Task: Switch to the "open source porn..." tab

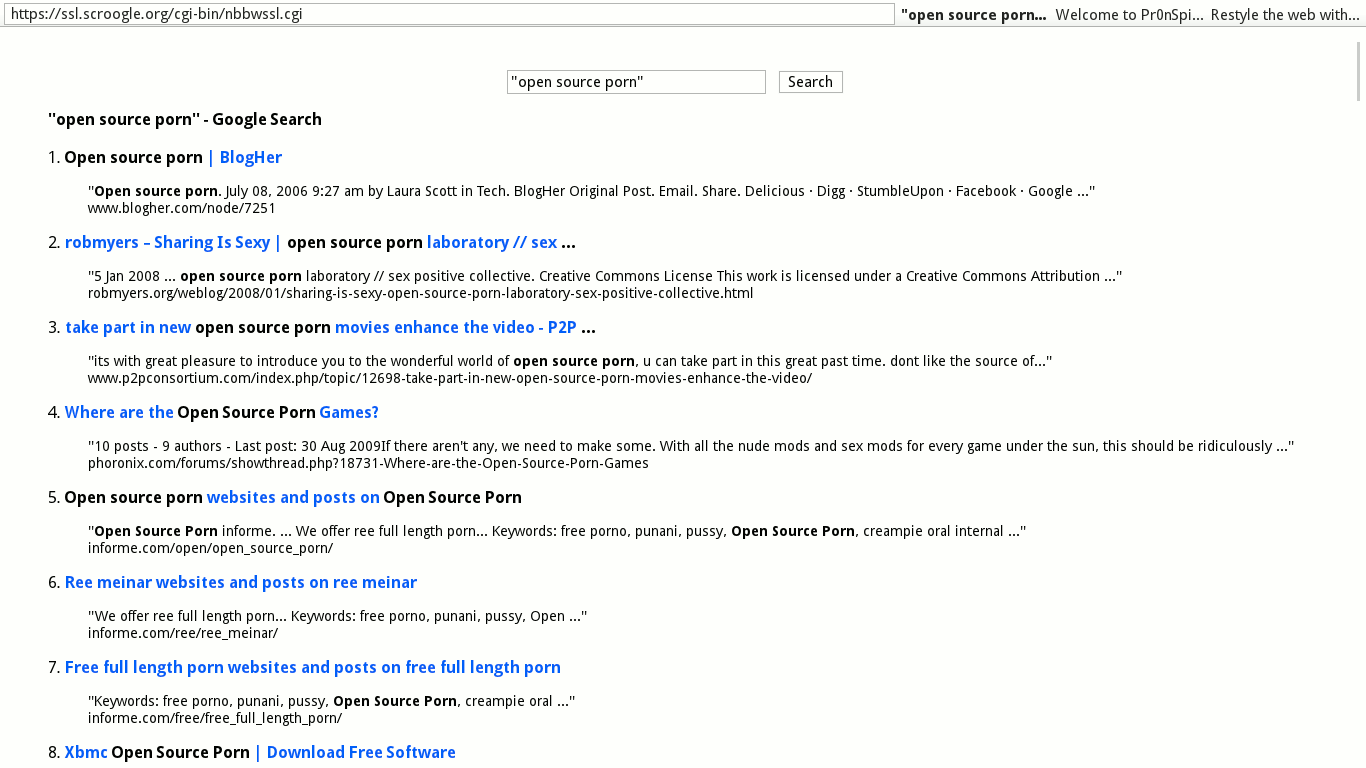Action: pyautogui.click(x=973, y=15)
